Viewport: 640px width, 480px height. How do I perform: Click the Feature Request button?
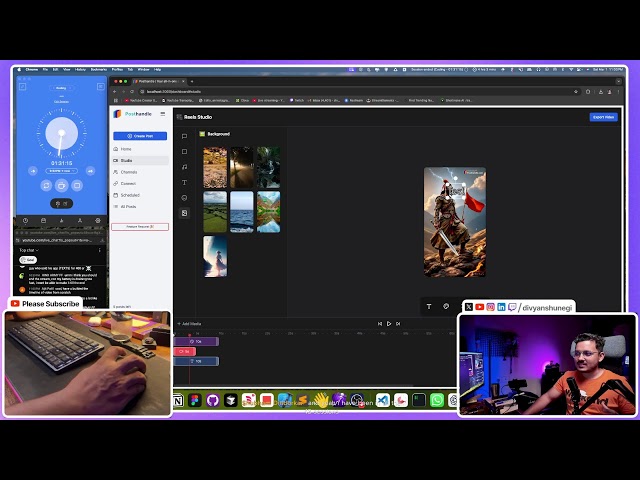(x=140, y=227)
